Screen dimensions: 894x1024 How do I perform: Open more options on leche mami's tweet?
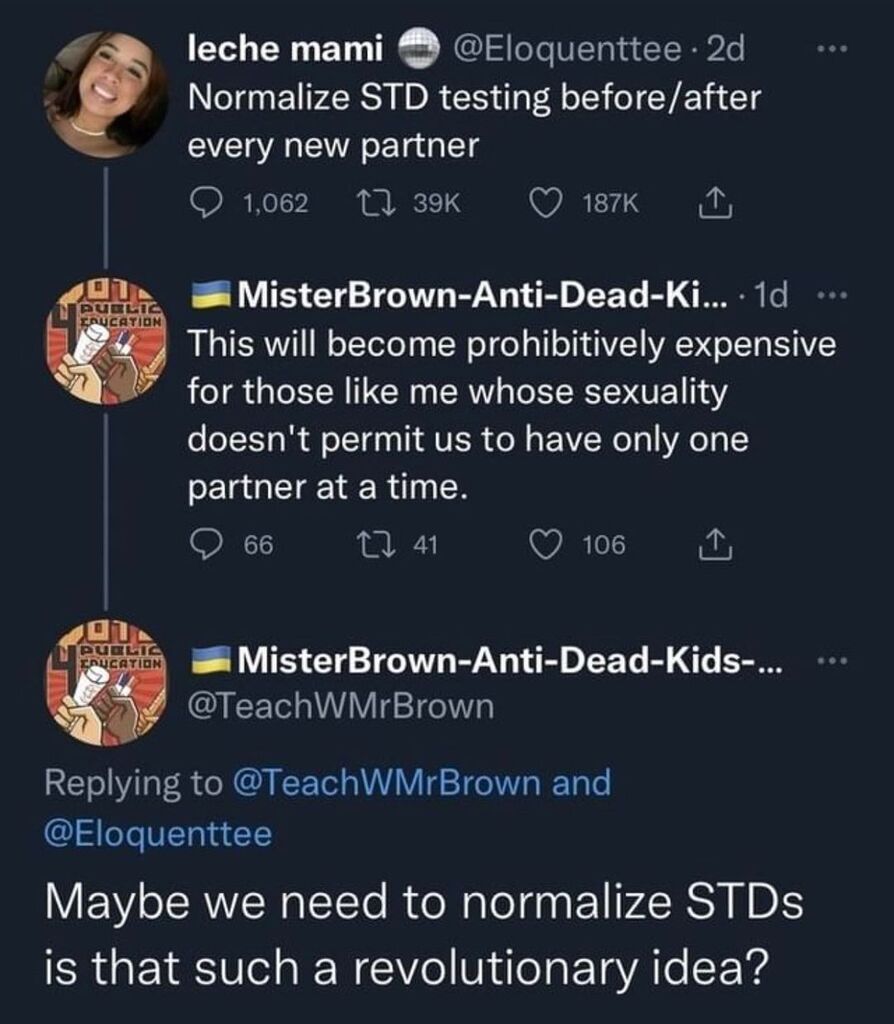coord(831,48)
